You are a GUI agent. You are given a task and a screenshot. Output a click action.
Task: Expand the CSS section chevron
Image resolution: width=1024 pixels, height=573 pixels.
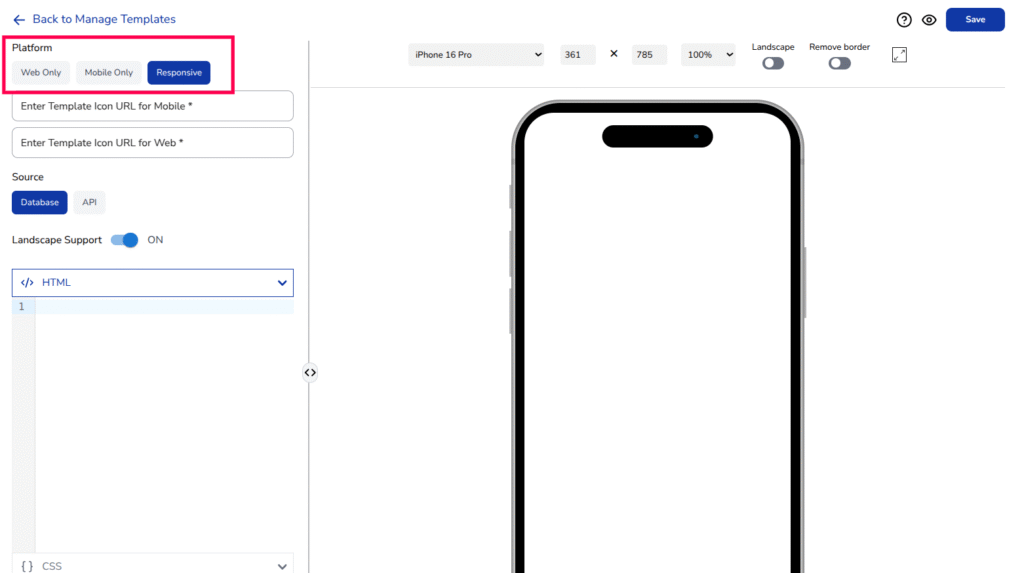282,566
